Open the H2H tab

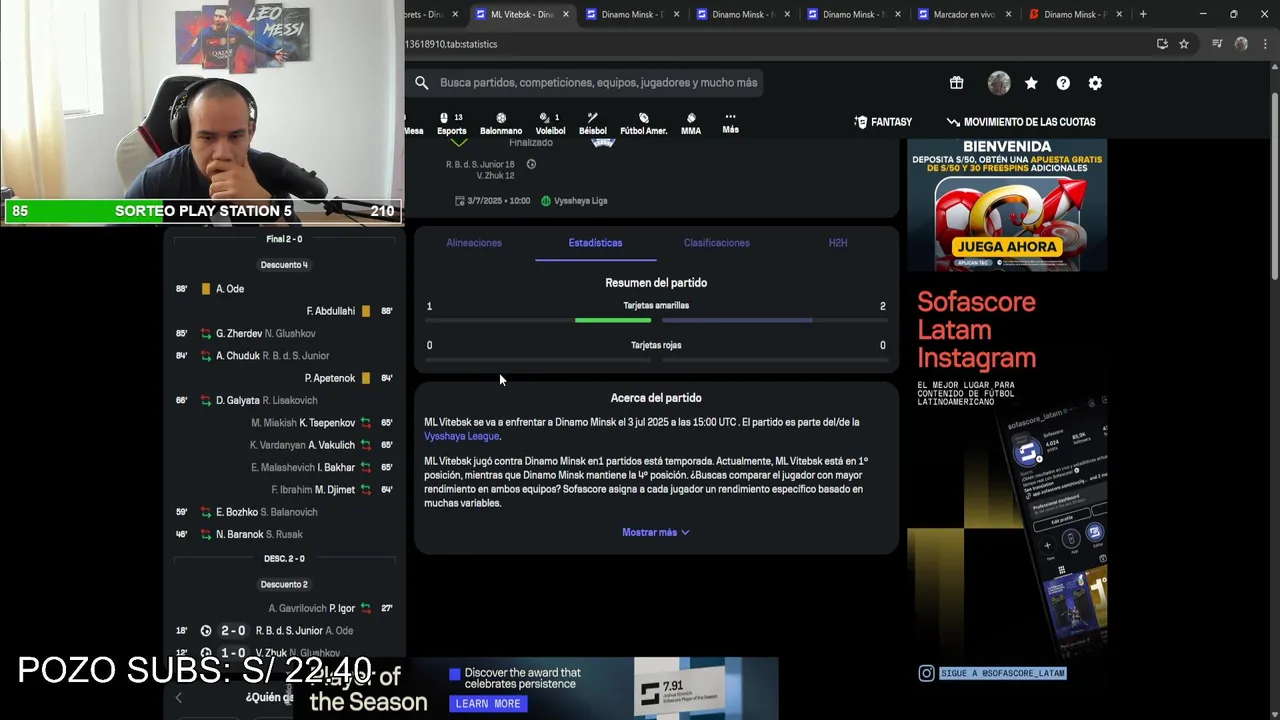tap(838, 243)
